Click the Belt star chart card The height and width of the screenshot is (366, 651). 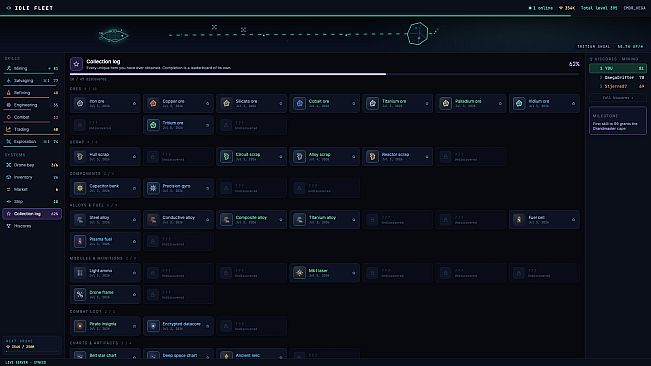[105, 355]
